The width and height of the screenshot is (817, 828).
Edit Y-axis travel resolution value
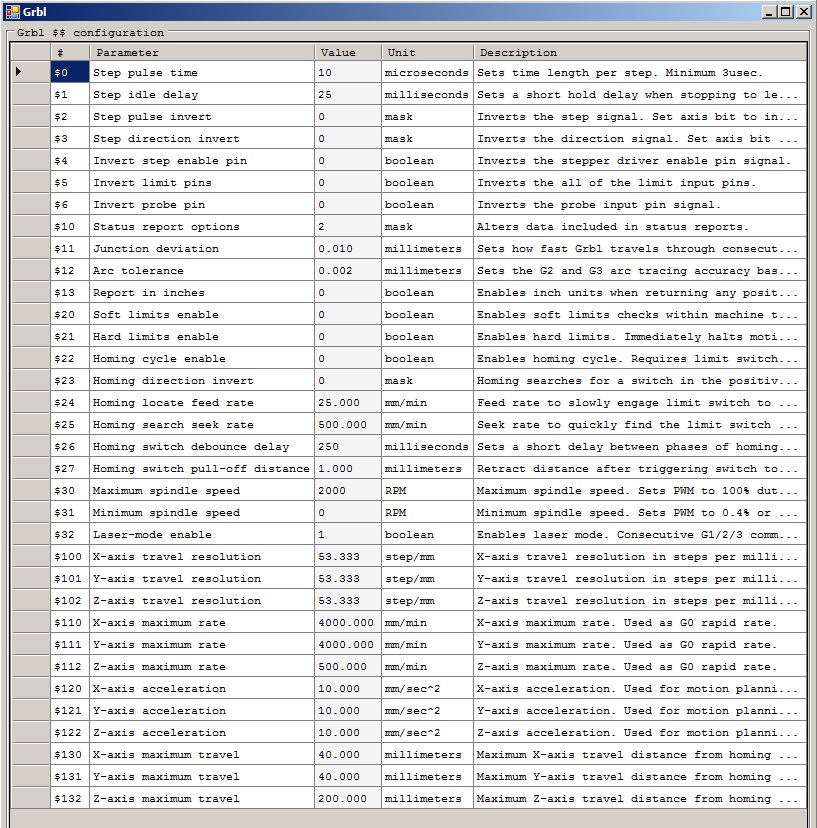click(x=349, y=579)
